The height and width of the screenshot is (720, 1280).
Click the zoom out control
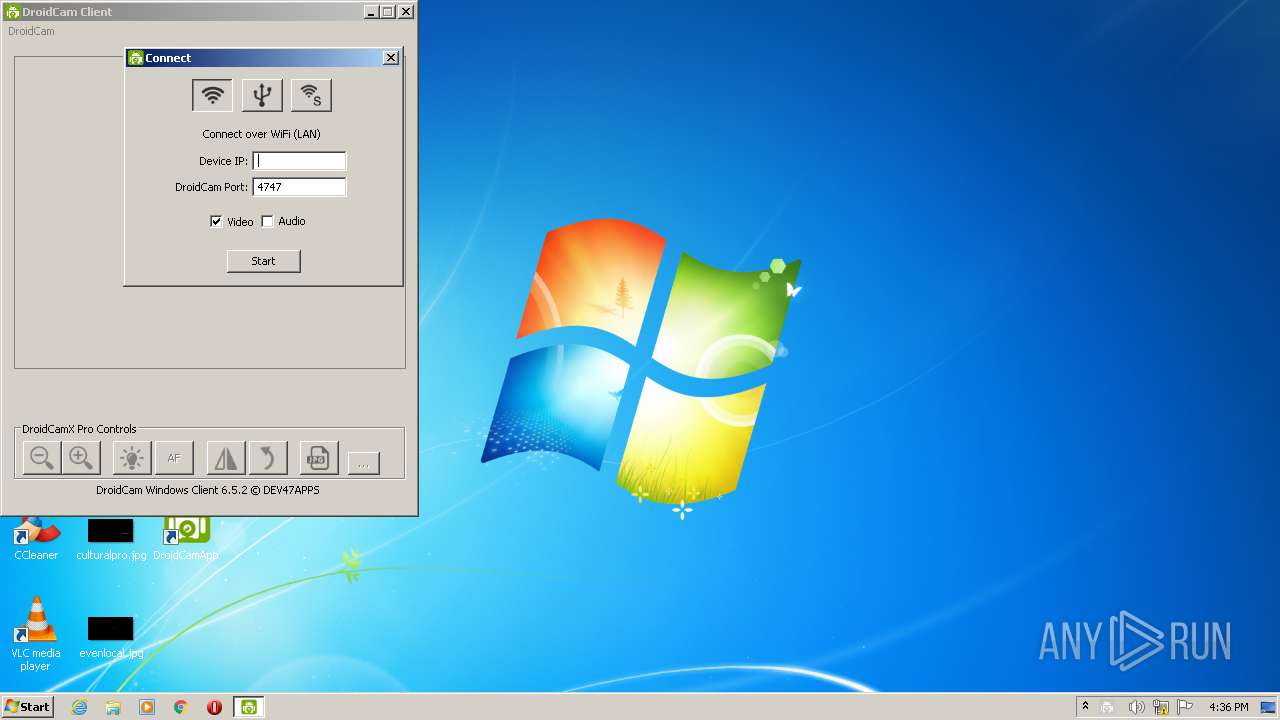pos(42,458)
